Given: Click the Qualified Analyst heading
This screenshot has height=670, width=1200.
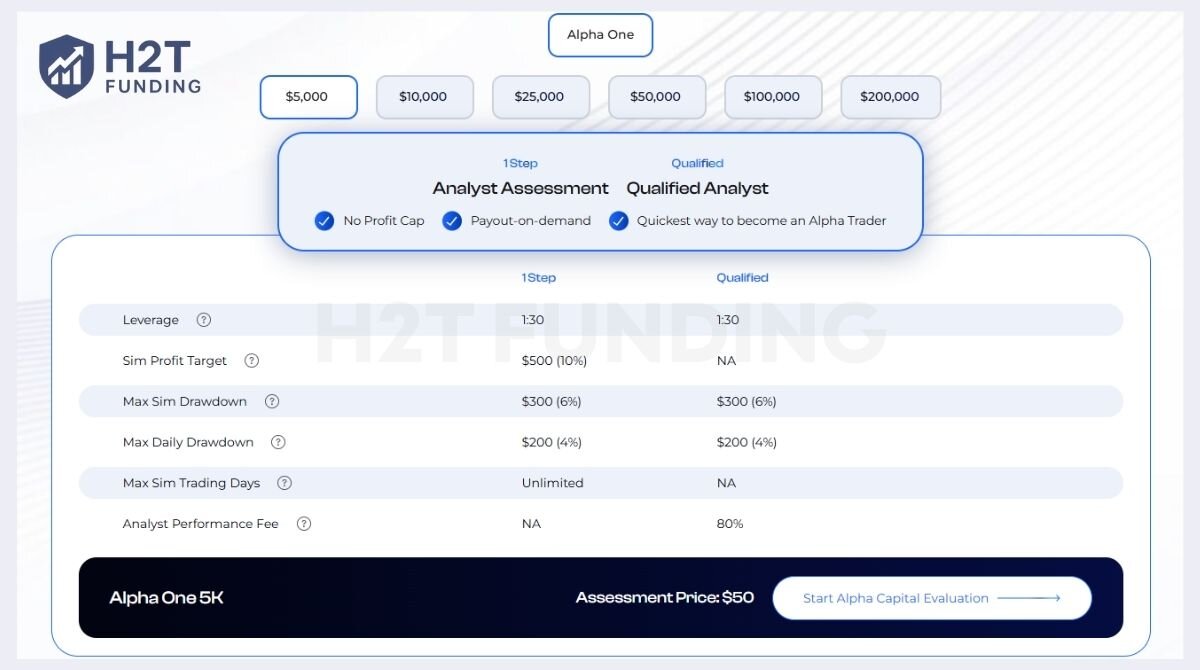Looking at the screenshot, I should pos(697,188).
